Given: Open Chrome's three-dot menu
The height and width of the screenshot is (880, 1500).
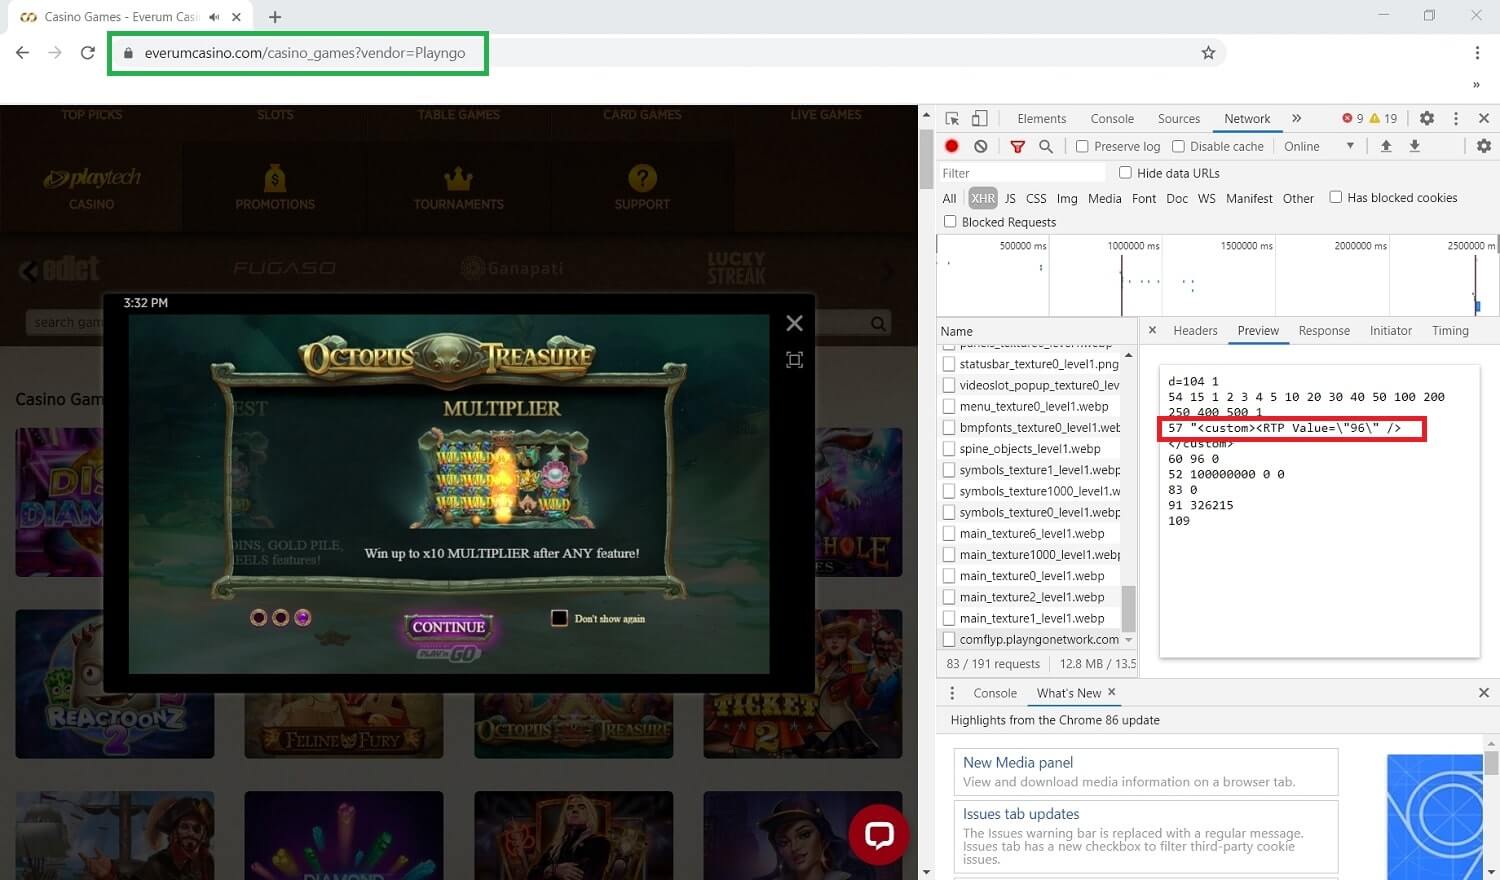Looking at the screenshot, I should (1477, 53).
